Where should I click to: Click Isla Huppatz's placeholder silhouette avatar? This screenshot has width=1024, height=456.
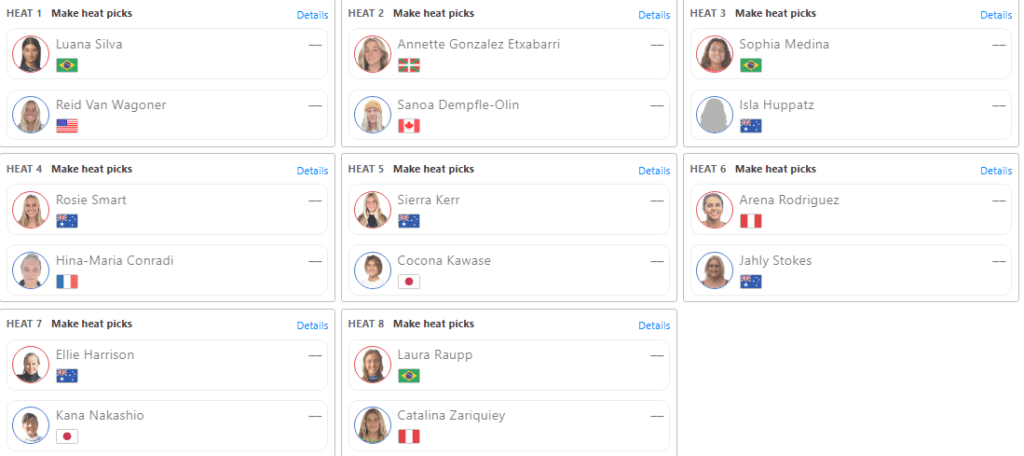(x=714, y=114)
